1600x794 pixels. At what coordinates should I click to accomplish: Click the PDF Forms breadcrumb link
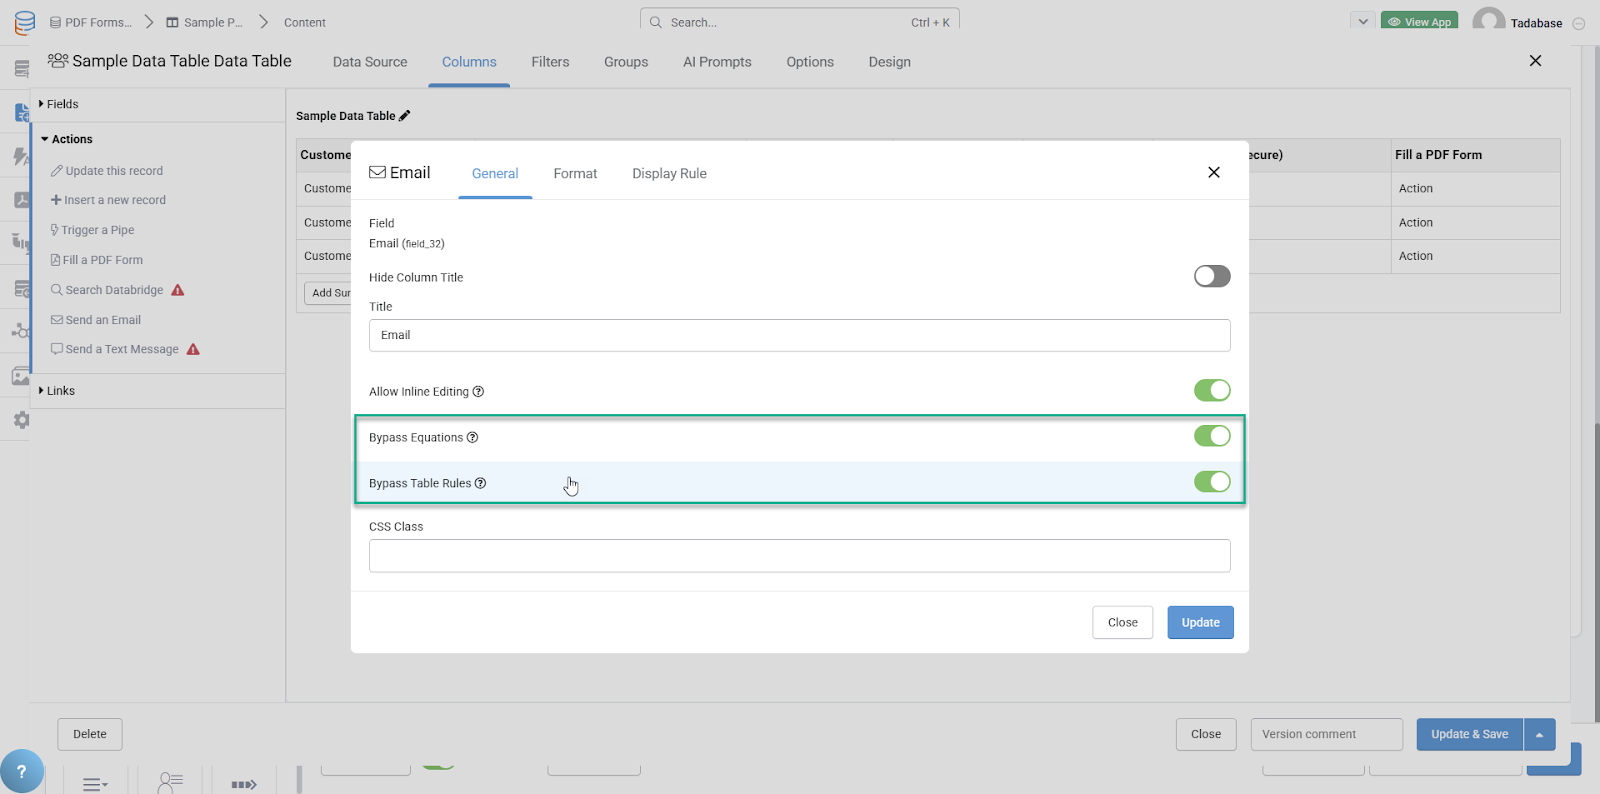[91, 22]
